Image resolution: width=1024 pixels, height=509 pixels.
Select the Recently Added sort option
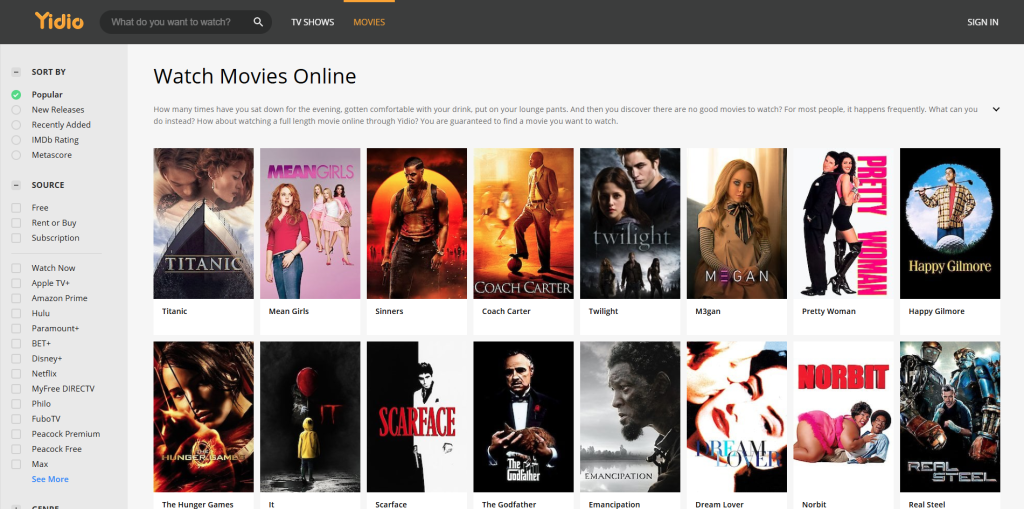[x=16, y=125]
